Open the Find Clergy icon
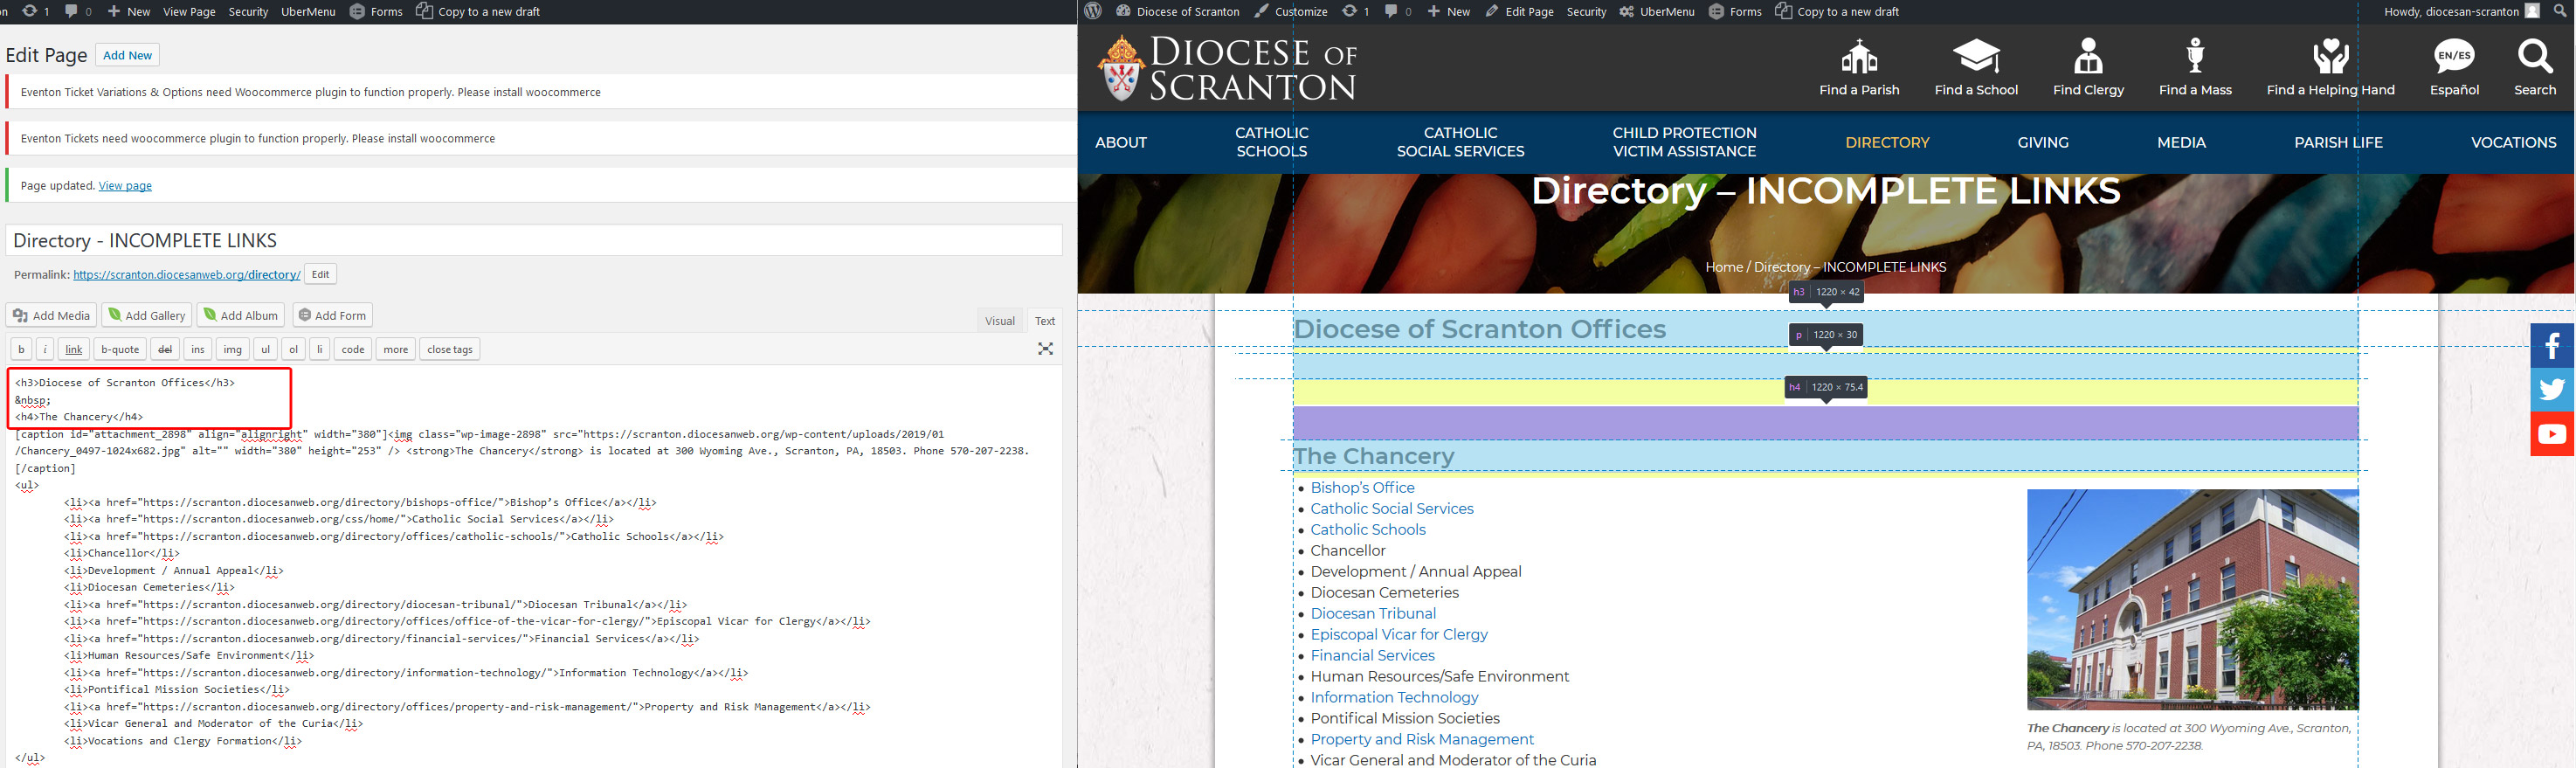Screen dimensions: 2576x768 click(x=2088, y=57)
